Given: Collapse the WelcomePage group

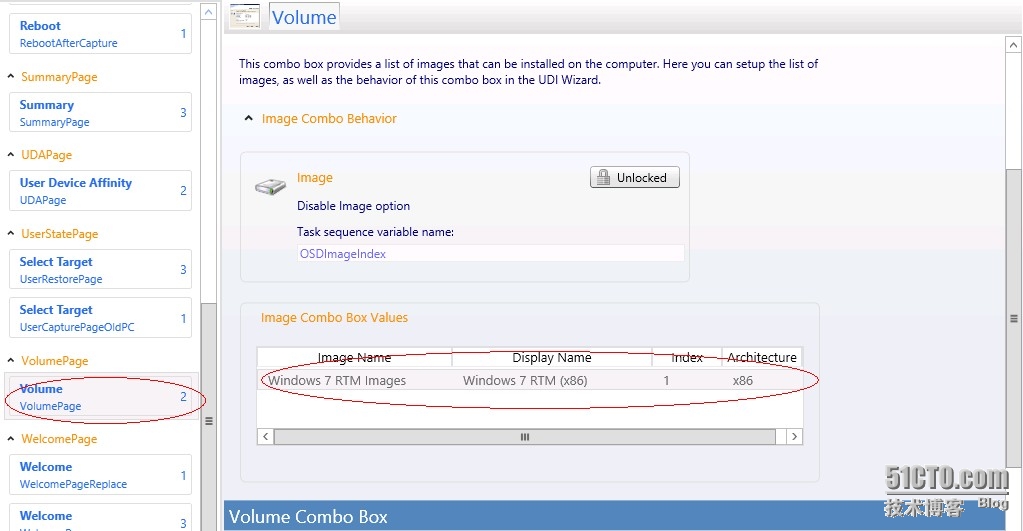Looking at the screenshot, I should 11,439.
